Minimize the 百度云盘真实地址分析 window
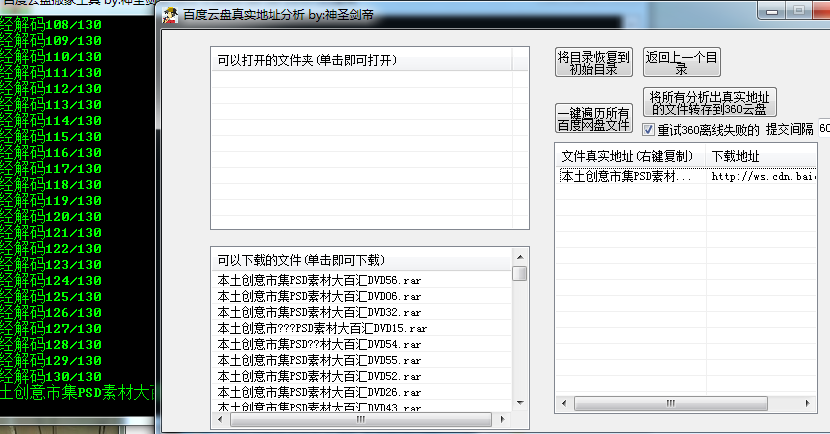The image size is (830, 434). pos(772,11)
